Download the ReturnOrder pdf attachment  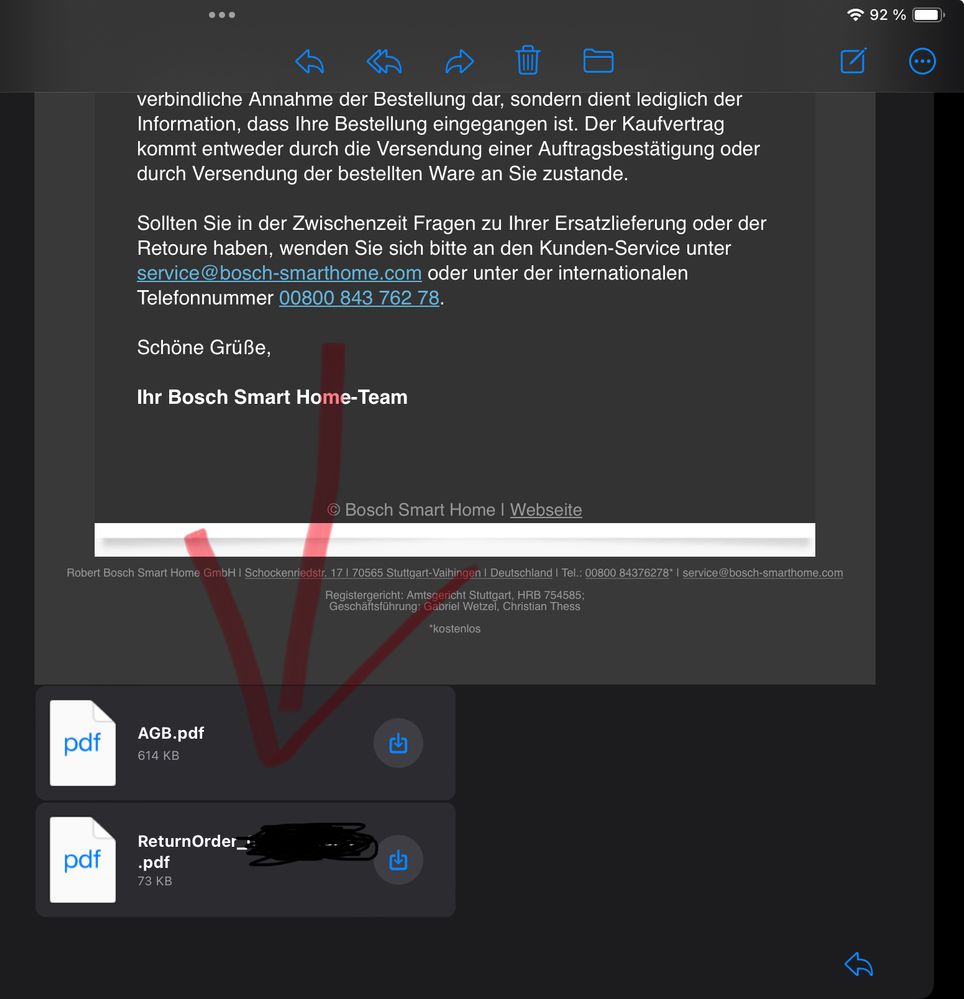tap(398, 860)
